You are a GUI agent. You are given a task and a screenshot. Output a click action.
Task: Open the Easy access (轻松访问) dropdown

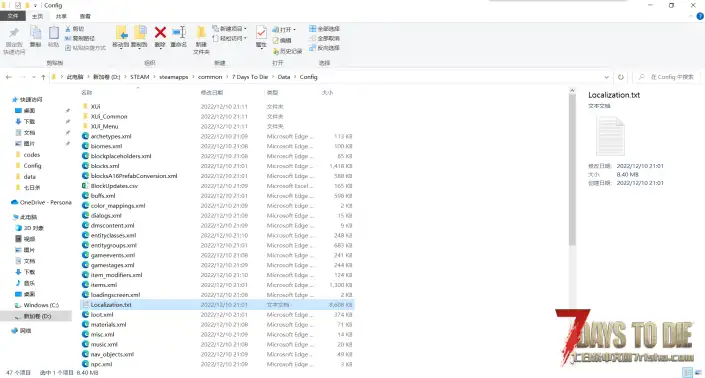click(x=229, y=38)
